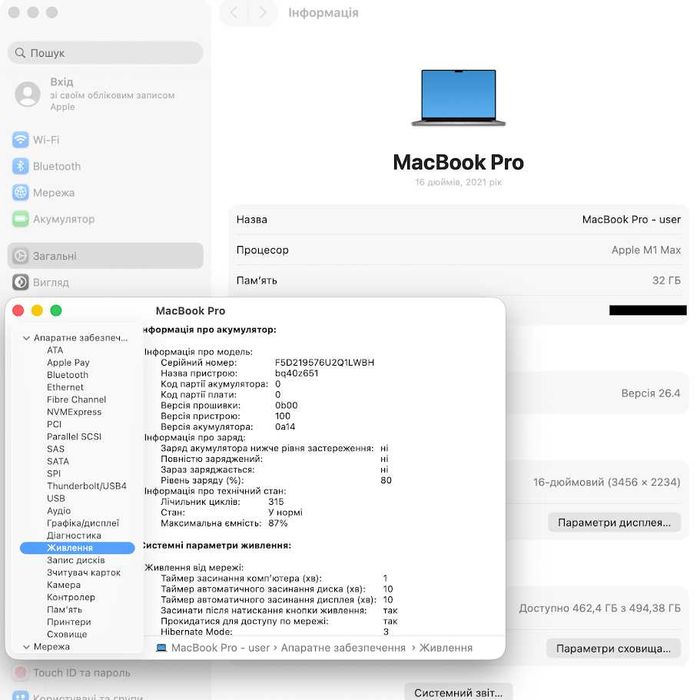The height and width of the screenshot is (700, 700).
Task: Select Apple Pay in hardware tree
Action: click(68, 362)
